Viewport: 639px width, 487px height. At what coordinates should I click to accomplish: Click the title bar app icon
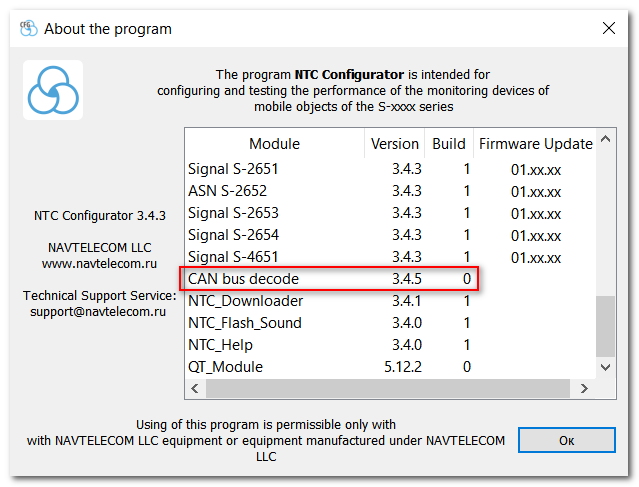(x=30, y=29)
